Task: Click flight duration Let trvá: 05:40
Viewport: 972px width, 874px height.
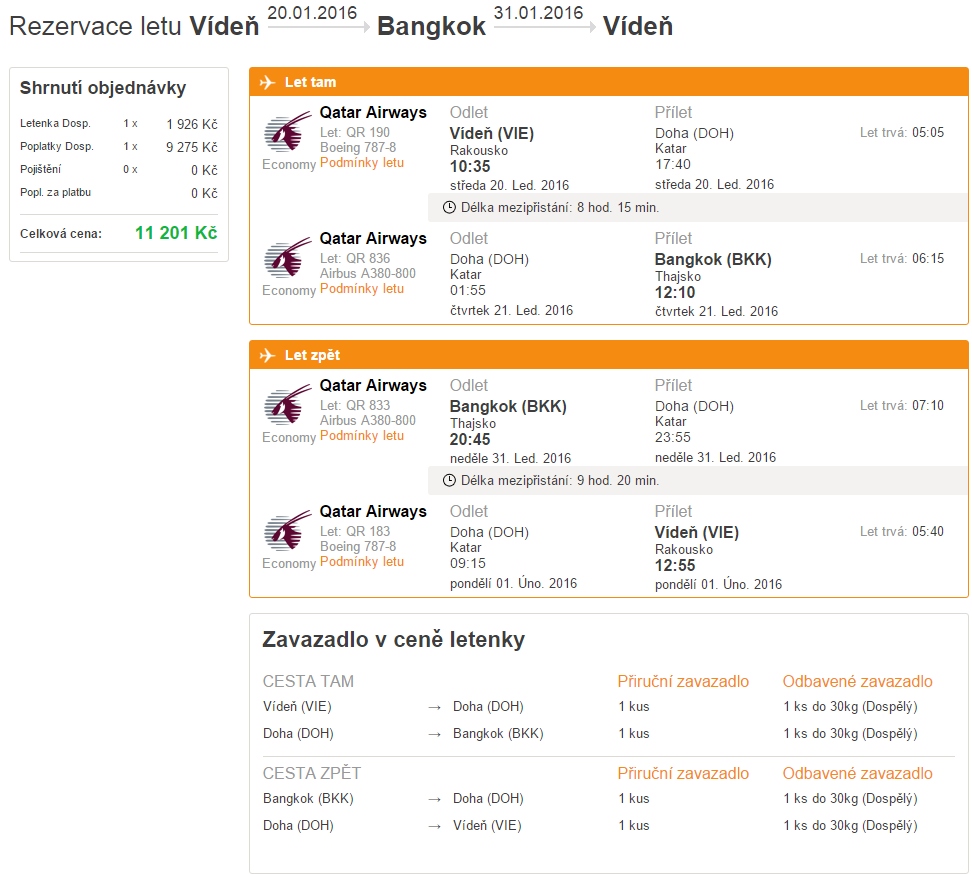Action: [902, 531]
